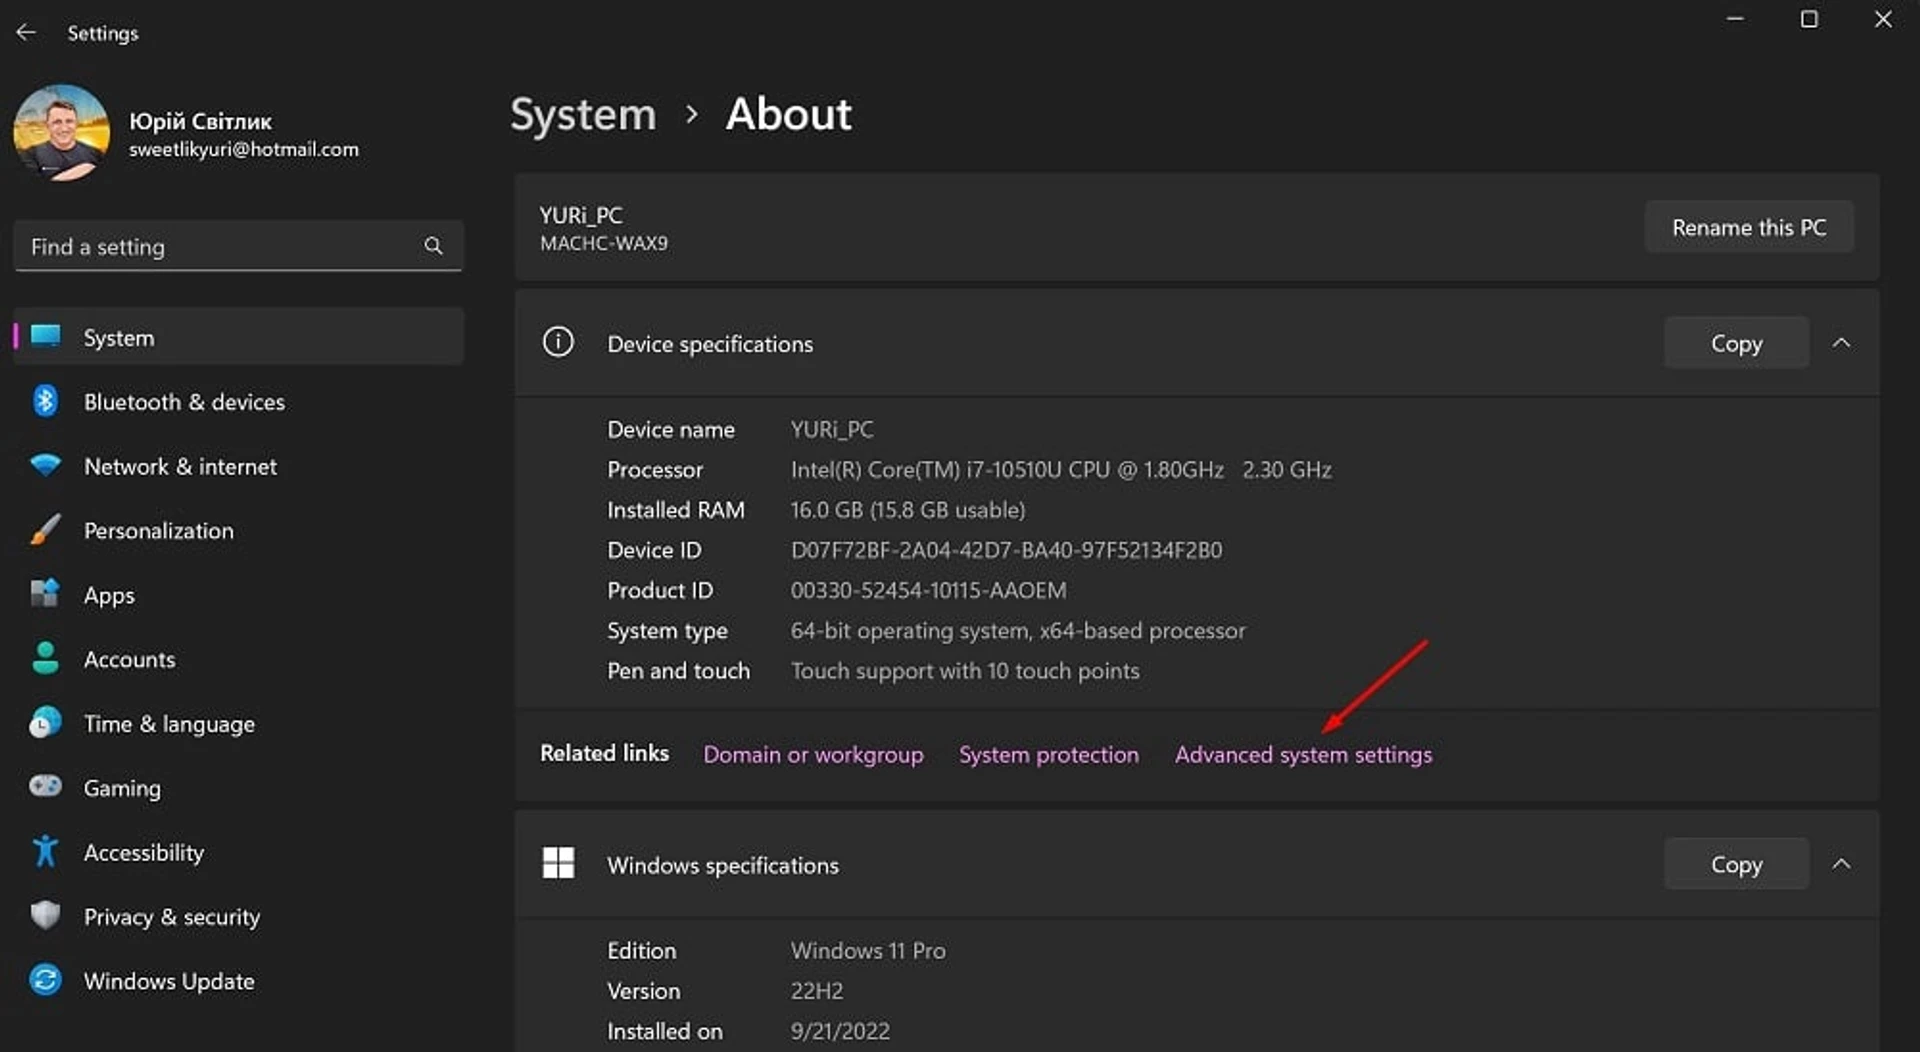Open Gaming settings category
1920x1052 pixels.
pos(238,788)
